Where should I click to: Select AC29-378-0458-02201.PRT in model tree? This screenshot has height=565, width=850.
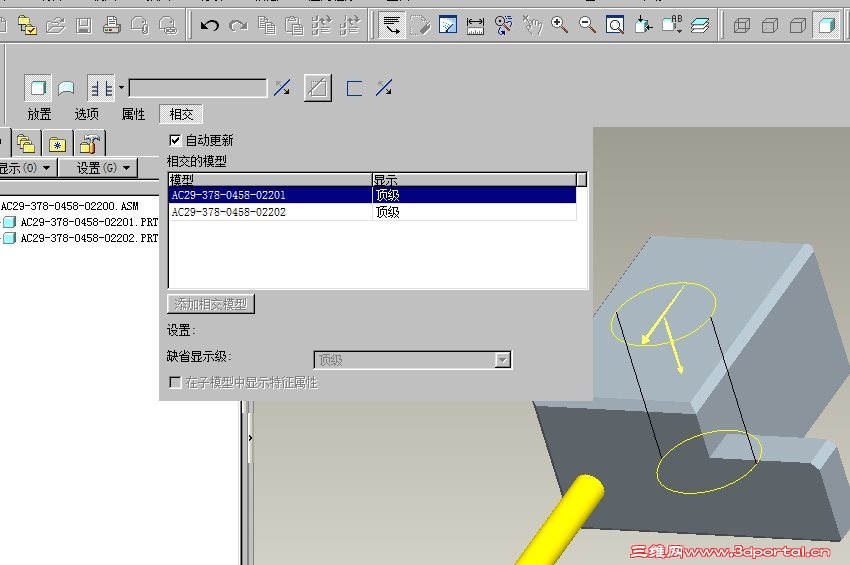tap(89, 222)
